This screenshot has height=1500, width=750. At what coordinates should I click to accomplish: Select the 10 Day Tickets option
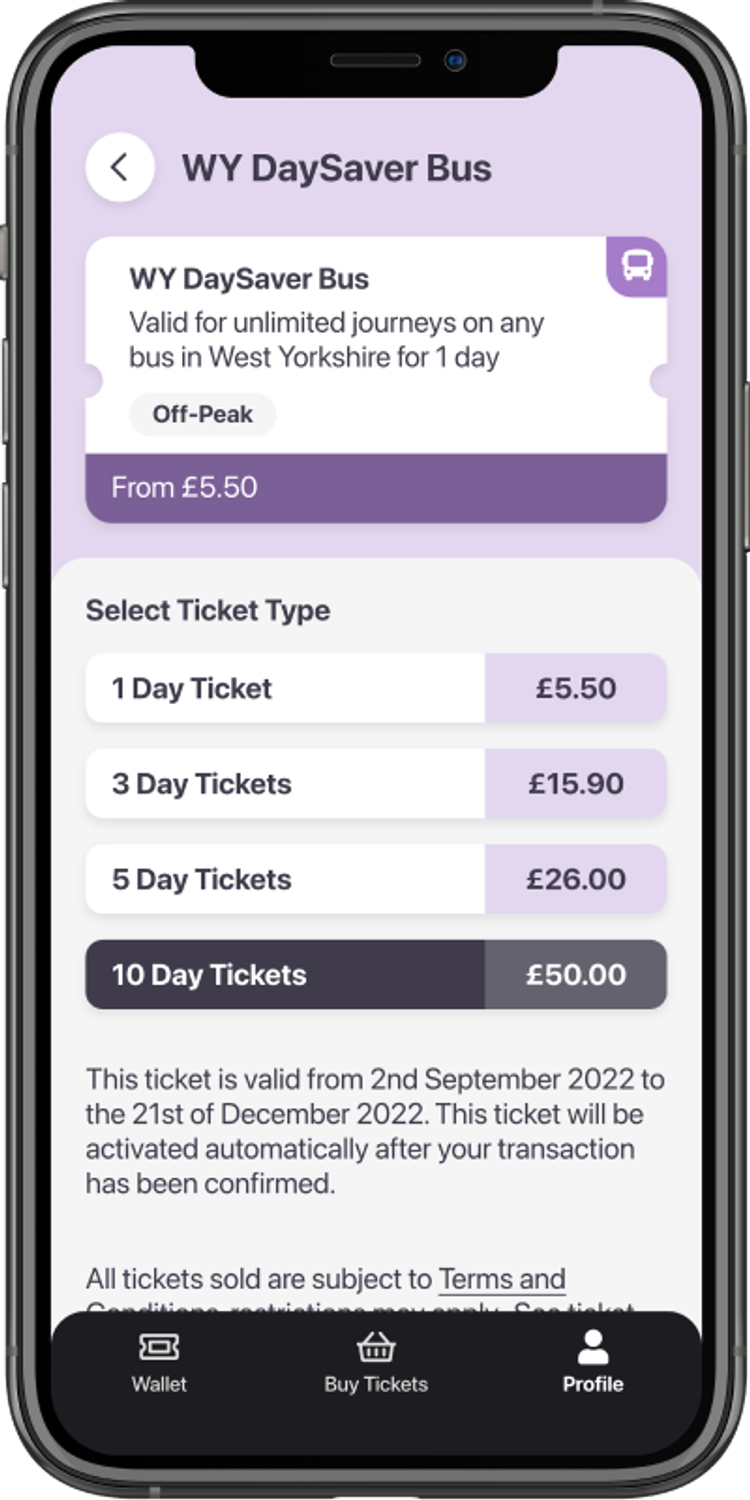tap(285, 975)
